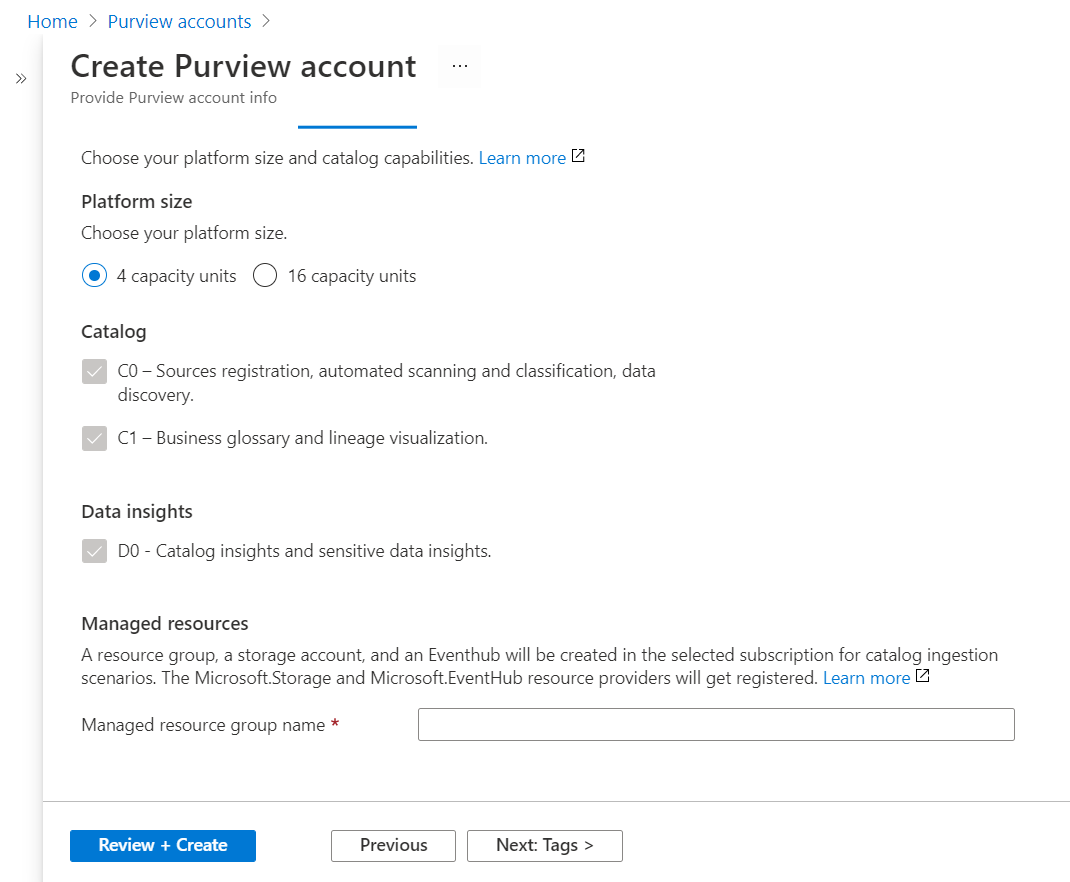The height and width of the screenshot is (882, 1070).
Task: Focus the Managed resource group name field
Action: point(716,725)
